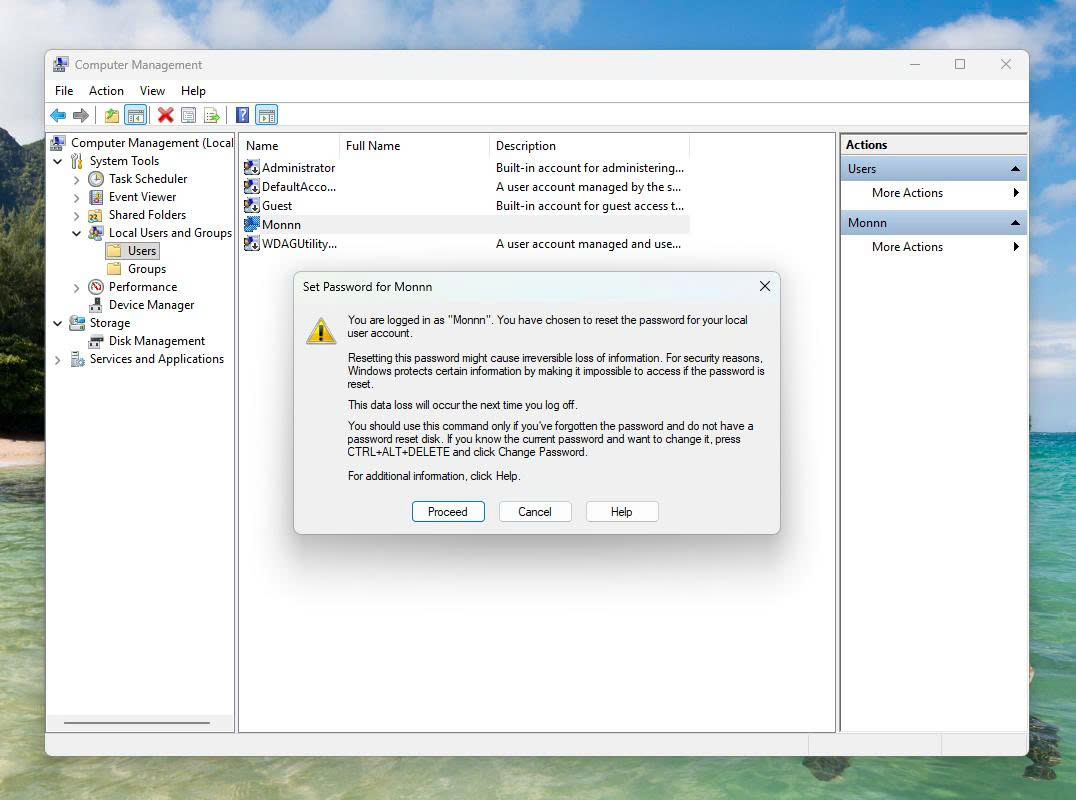Select Local Users and Groups icon
Viewport: 1076px width, 800px height.
pyautogui.click(x=96, y=233)
